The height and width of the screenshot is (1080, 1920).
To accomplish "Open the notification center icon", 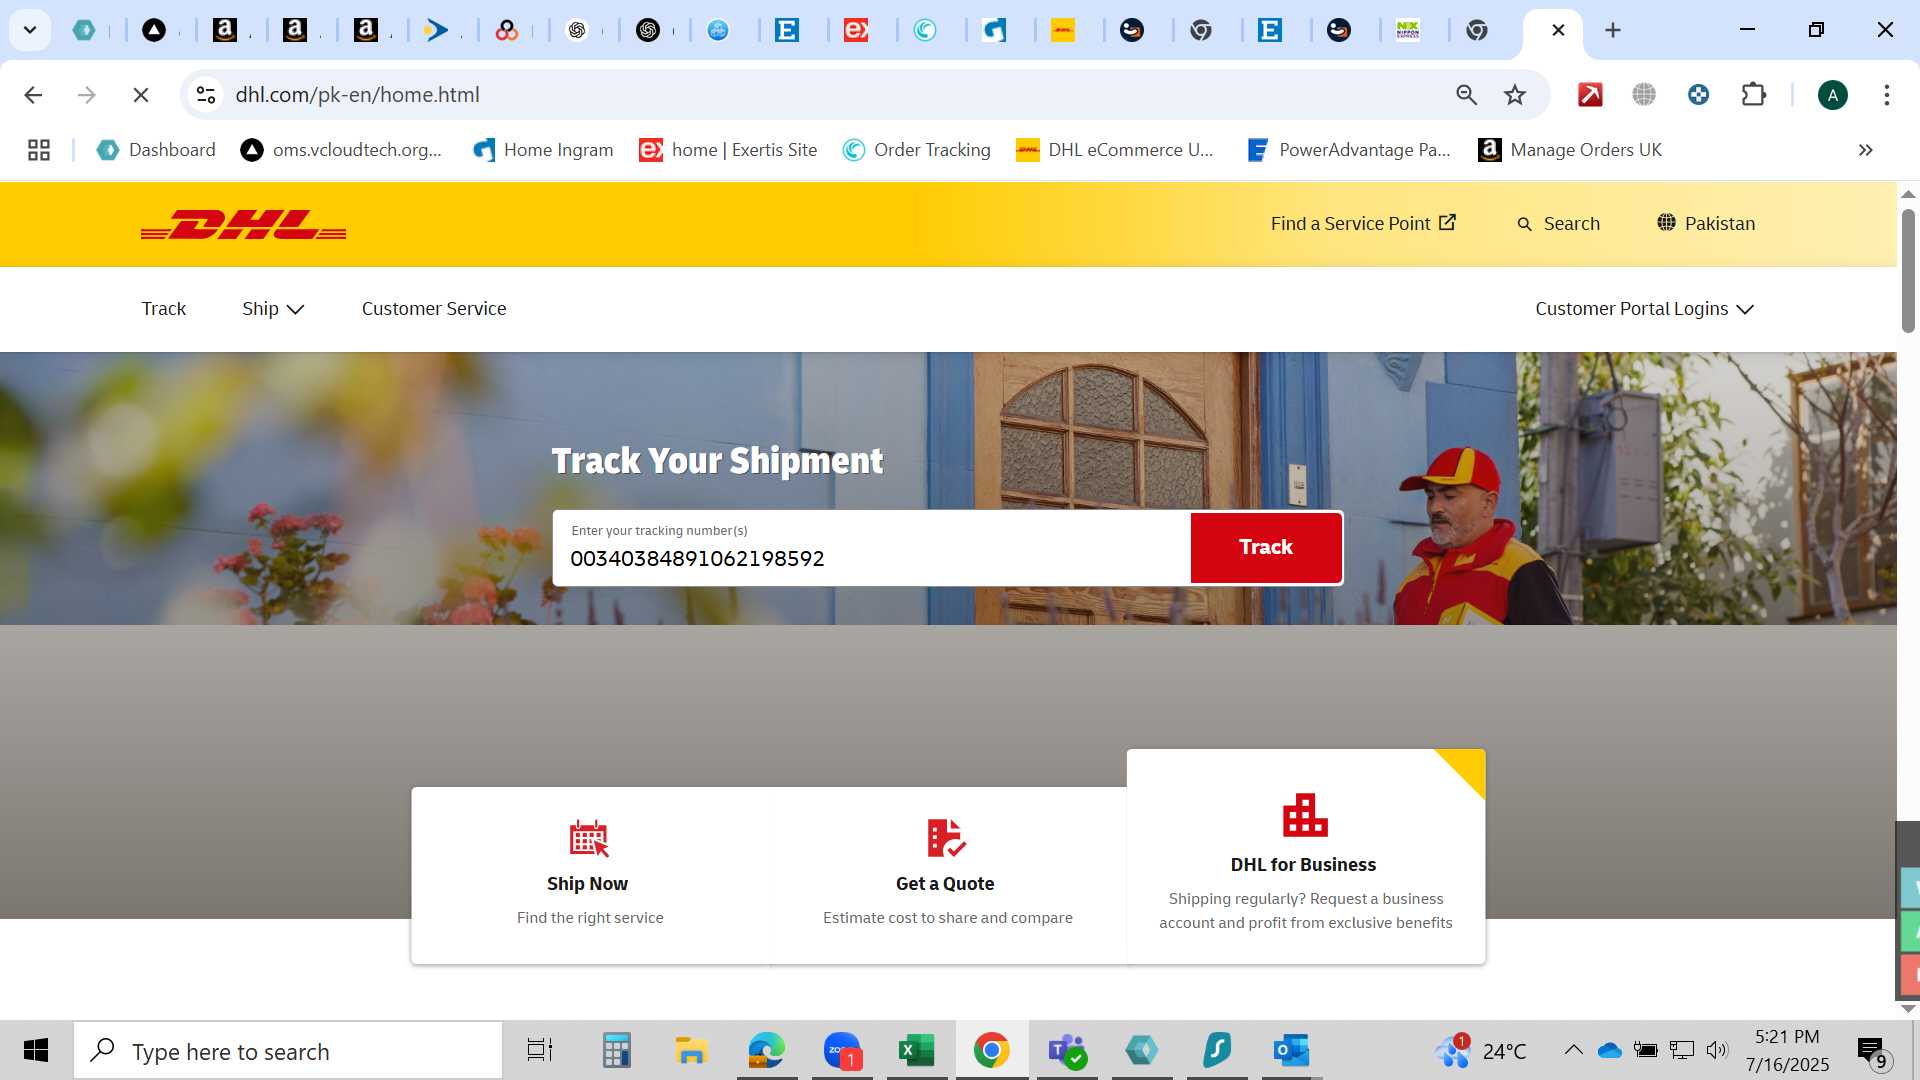I will pyautogui.click(x=1871, y=1051).
